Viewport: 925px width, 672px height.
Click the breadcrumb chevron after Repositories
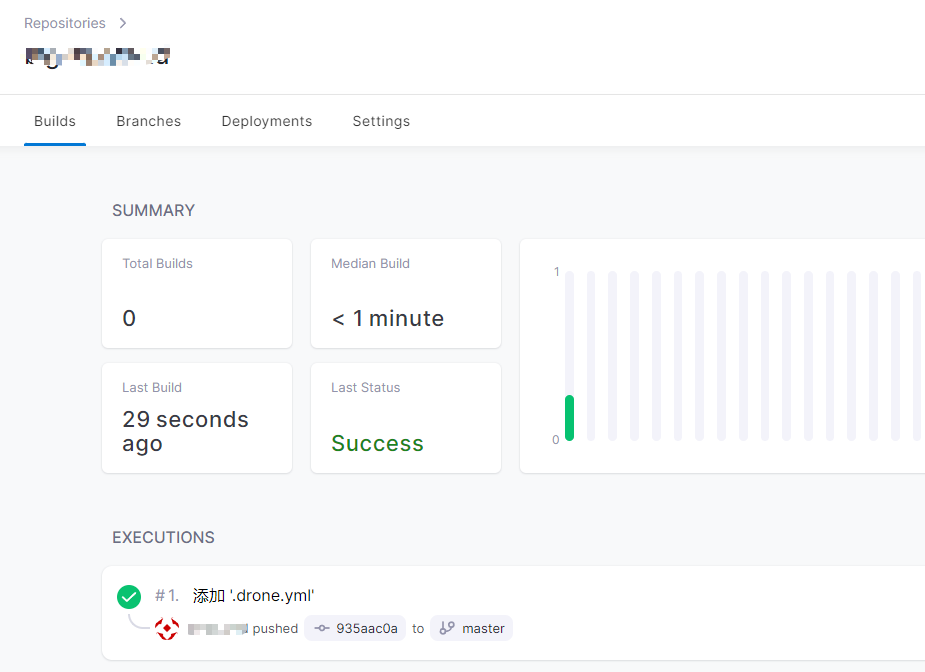pos(123,23)
